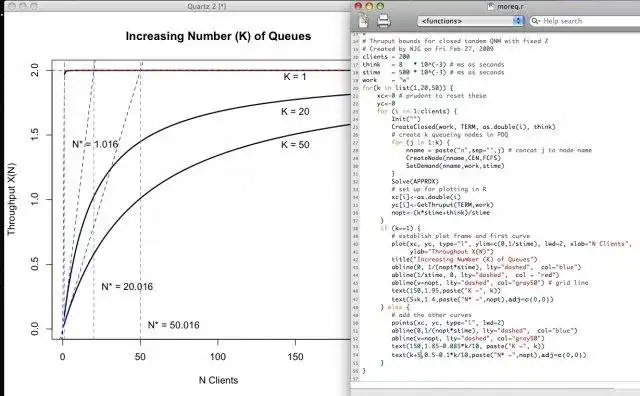Click the 'Throughput X(N)' y-axis label
Viewport: 640px width, 396px height.
point(11,199)
